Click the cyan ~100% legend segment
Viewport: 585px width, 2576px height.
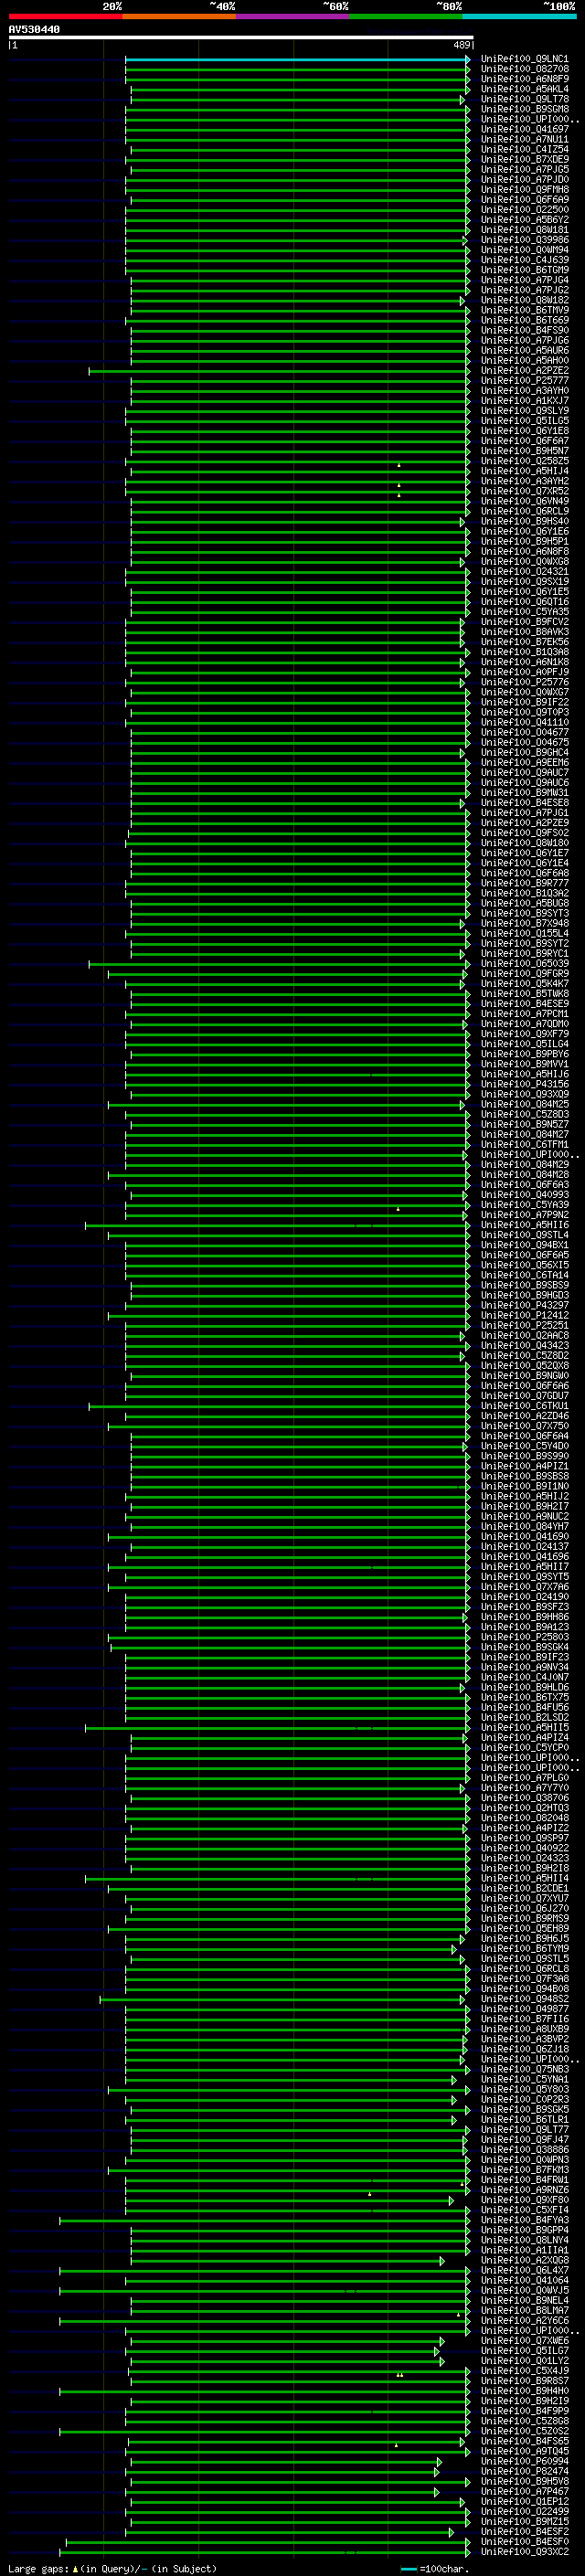[519, 16]
